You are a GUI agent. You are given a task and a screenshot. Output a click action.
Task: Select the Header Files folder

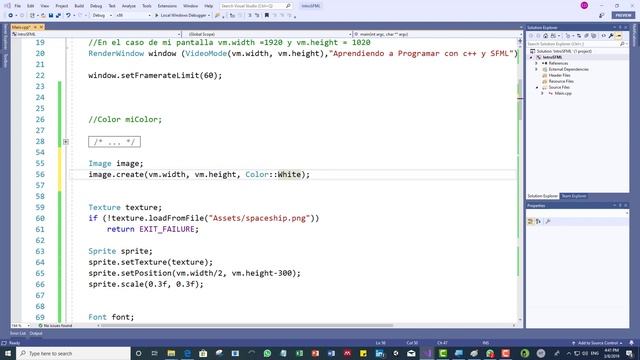pos(559,76)
